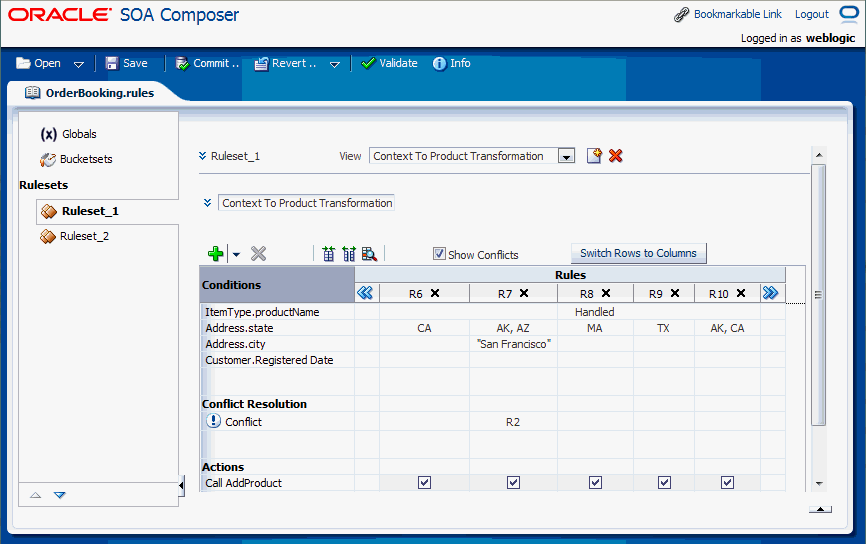The width and height of the screenshot is (866, 544).
Task: Toggle Call AddProduct checkbox for R9
Action: 664,483
